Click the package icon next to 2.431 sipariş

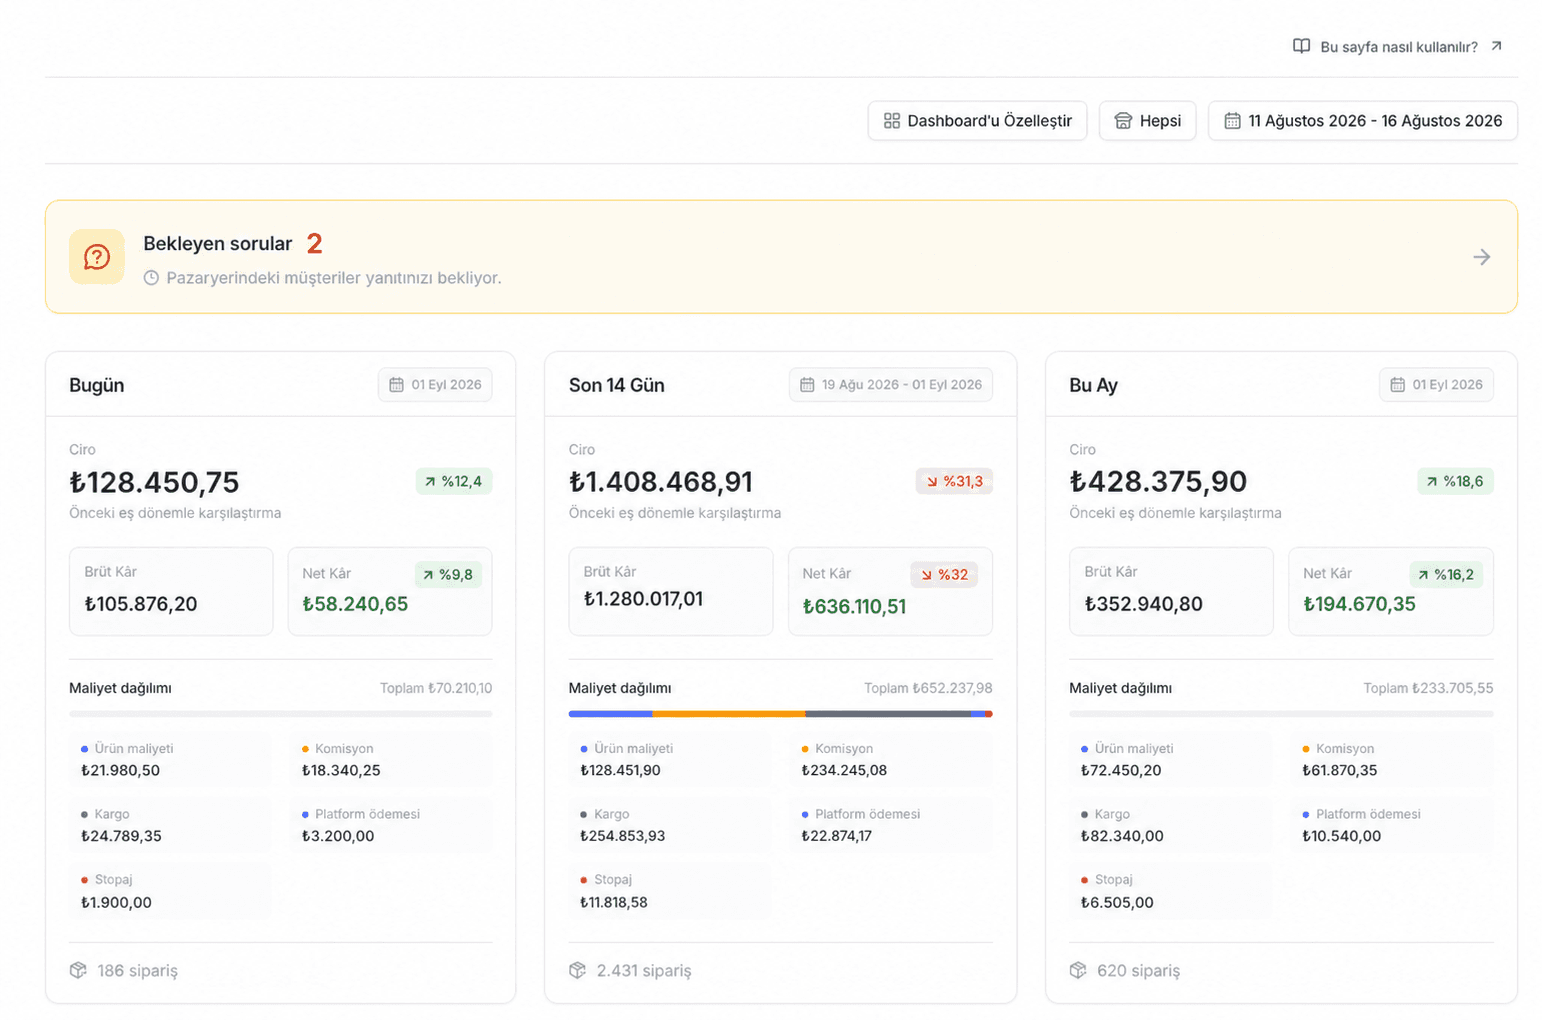coord(577,970)
